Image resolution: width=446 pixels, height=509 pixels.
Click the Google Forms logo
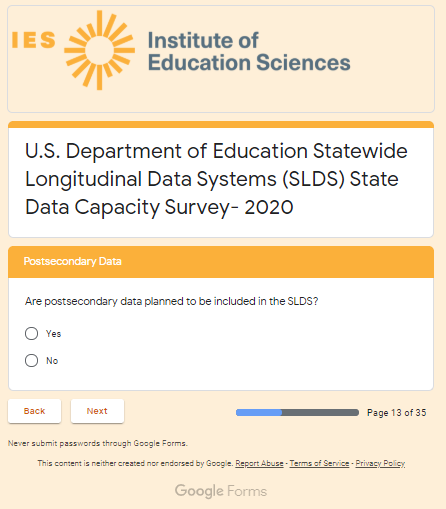(x=221, y=491)
